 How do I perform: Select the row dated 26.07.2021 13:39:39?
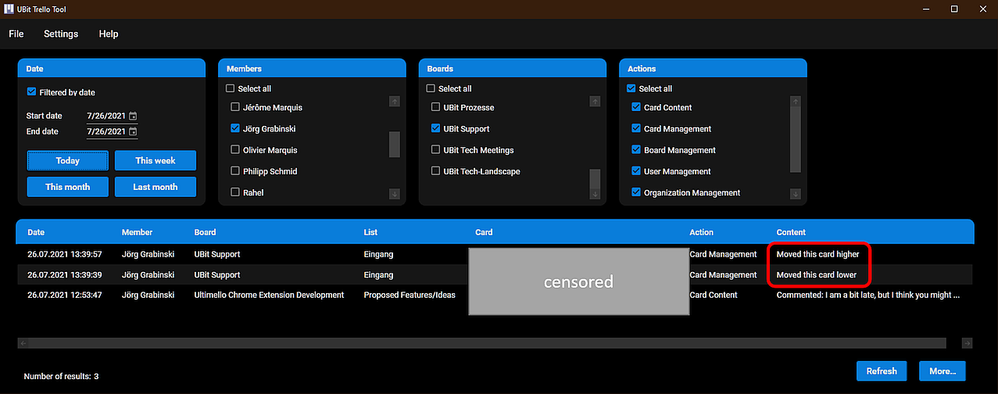[495, 275]
